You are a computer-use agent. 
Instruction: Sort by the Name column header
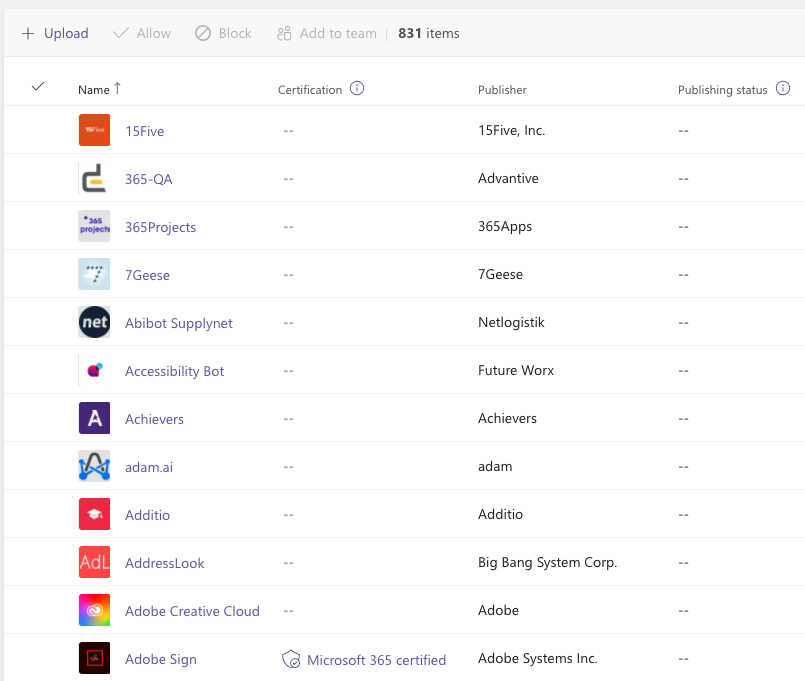pos(94,90)
